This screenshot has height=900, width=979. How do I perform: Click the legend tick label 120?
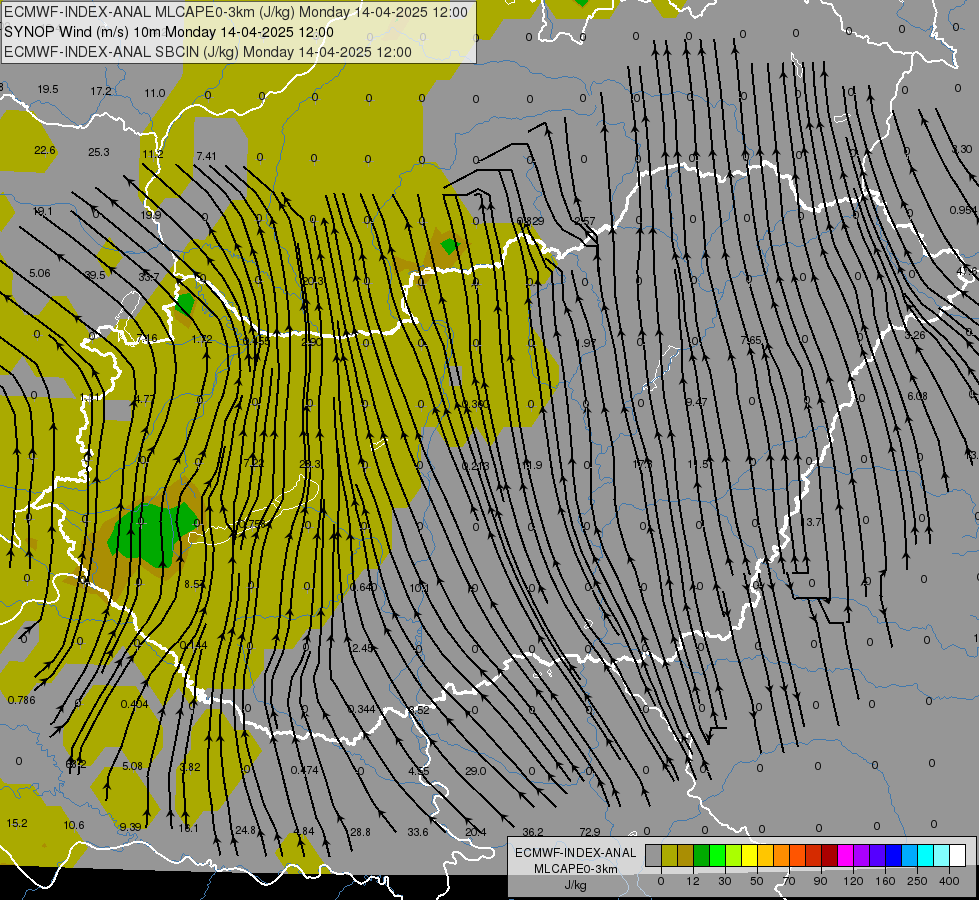tap(853, 881)
